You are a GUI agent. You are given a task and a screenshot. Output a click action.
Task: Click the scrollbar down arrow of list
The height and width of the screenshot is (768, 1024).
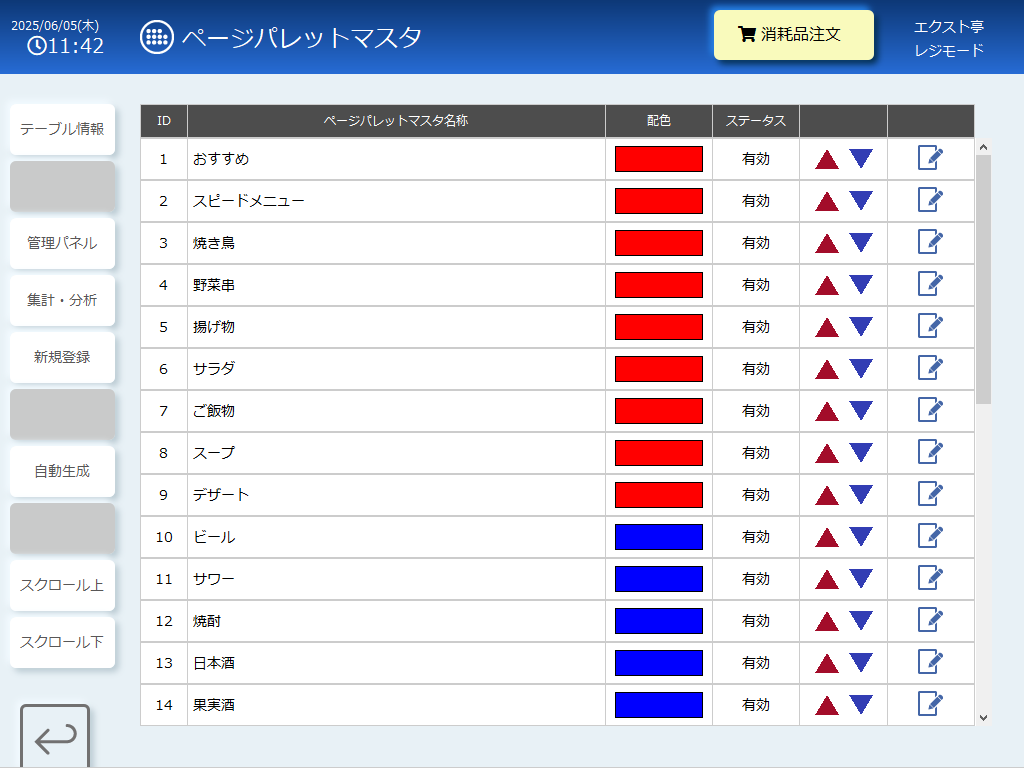click(983, 717)
